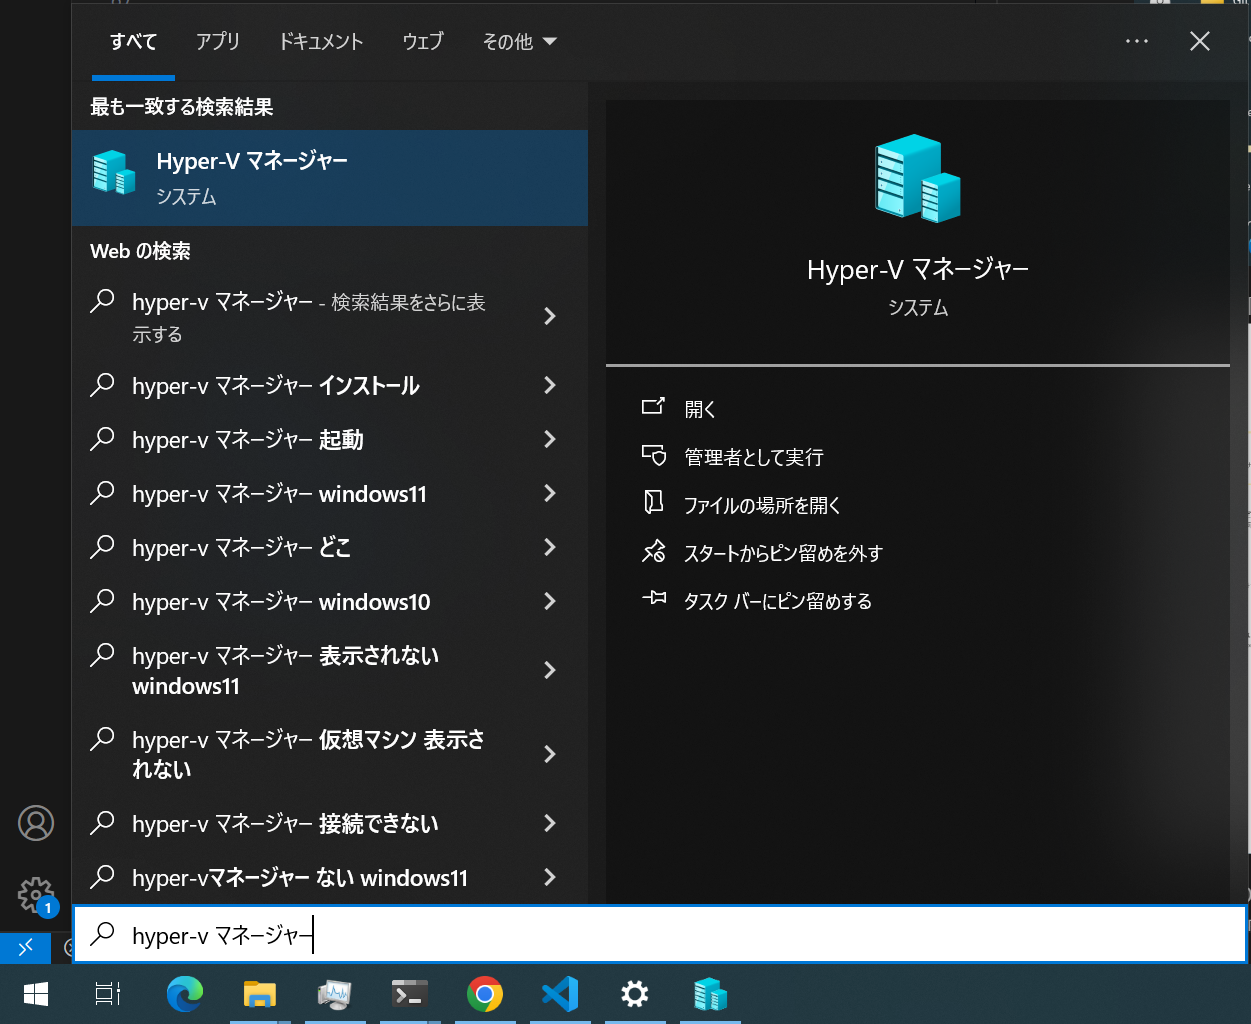This screenshot has height=1024, width=1251.
Task: Open the three-dots options menu
Action: click(x=1137, y=42)
